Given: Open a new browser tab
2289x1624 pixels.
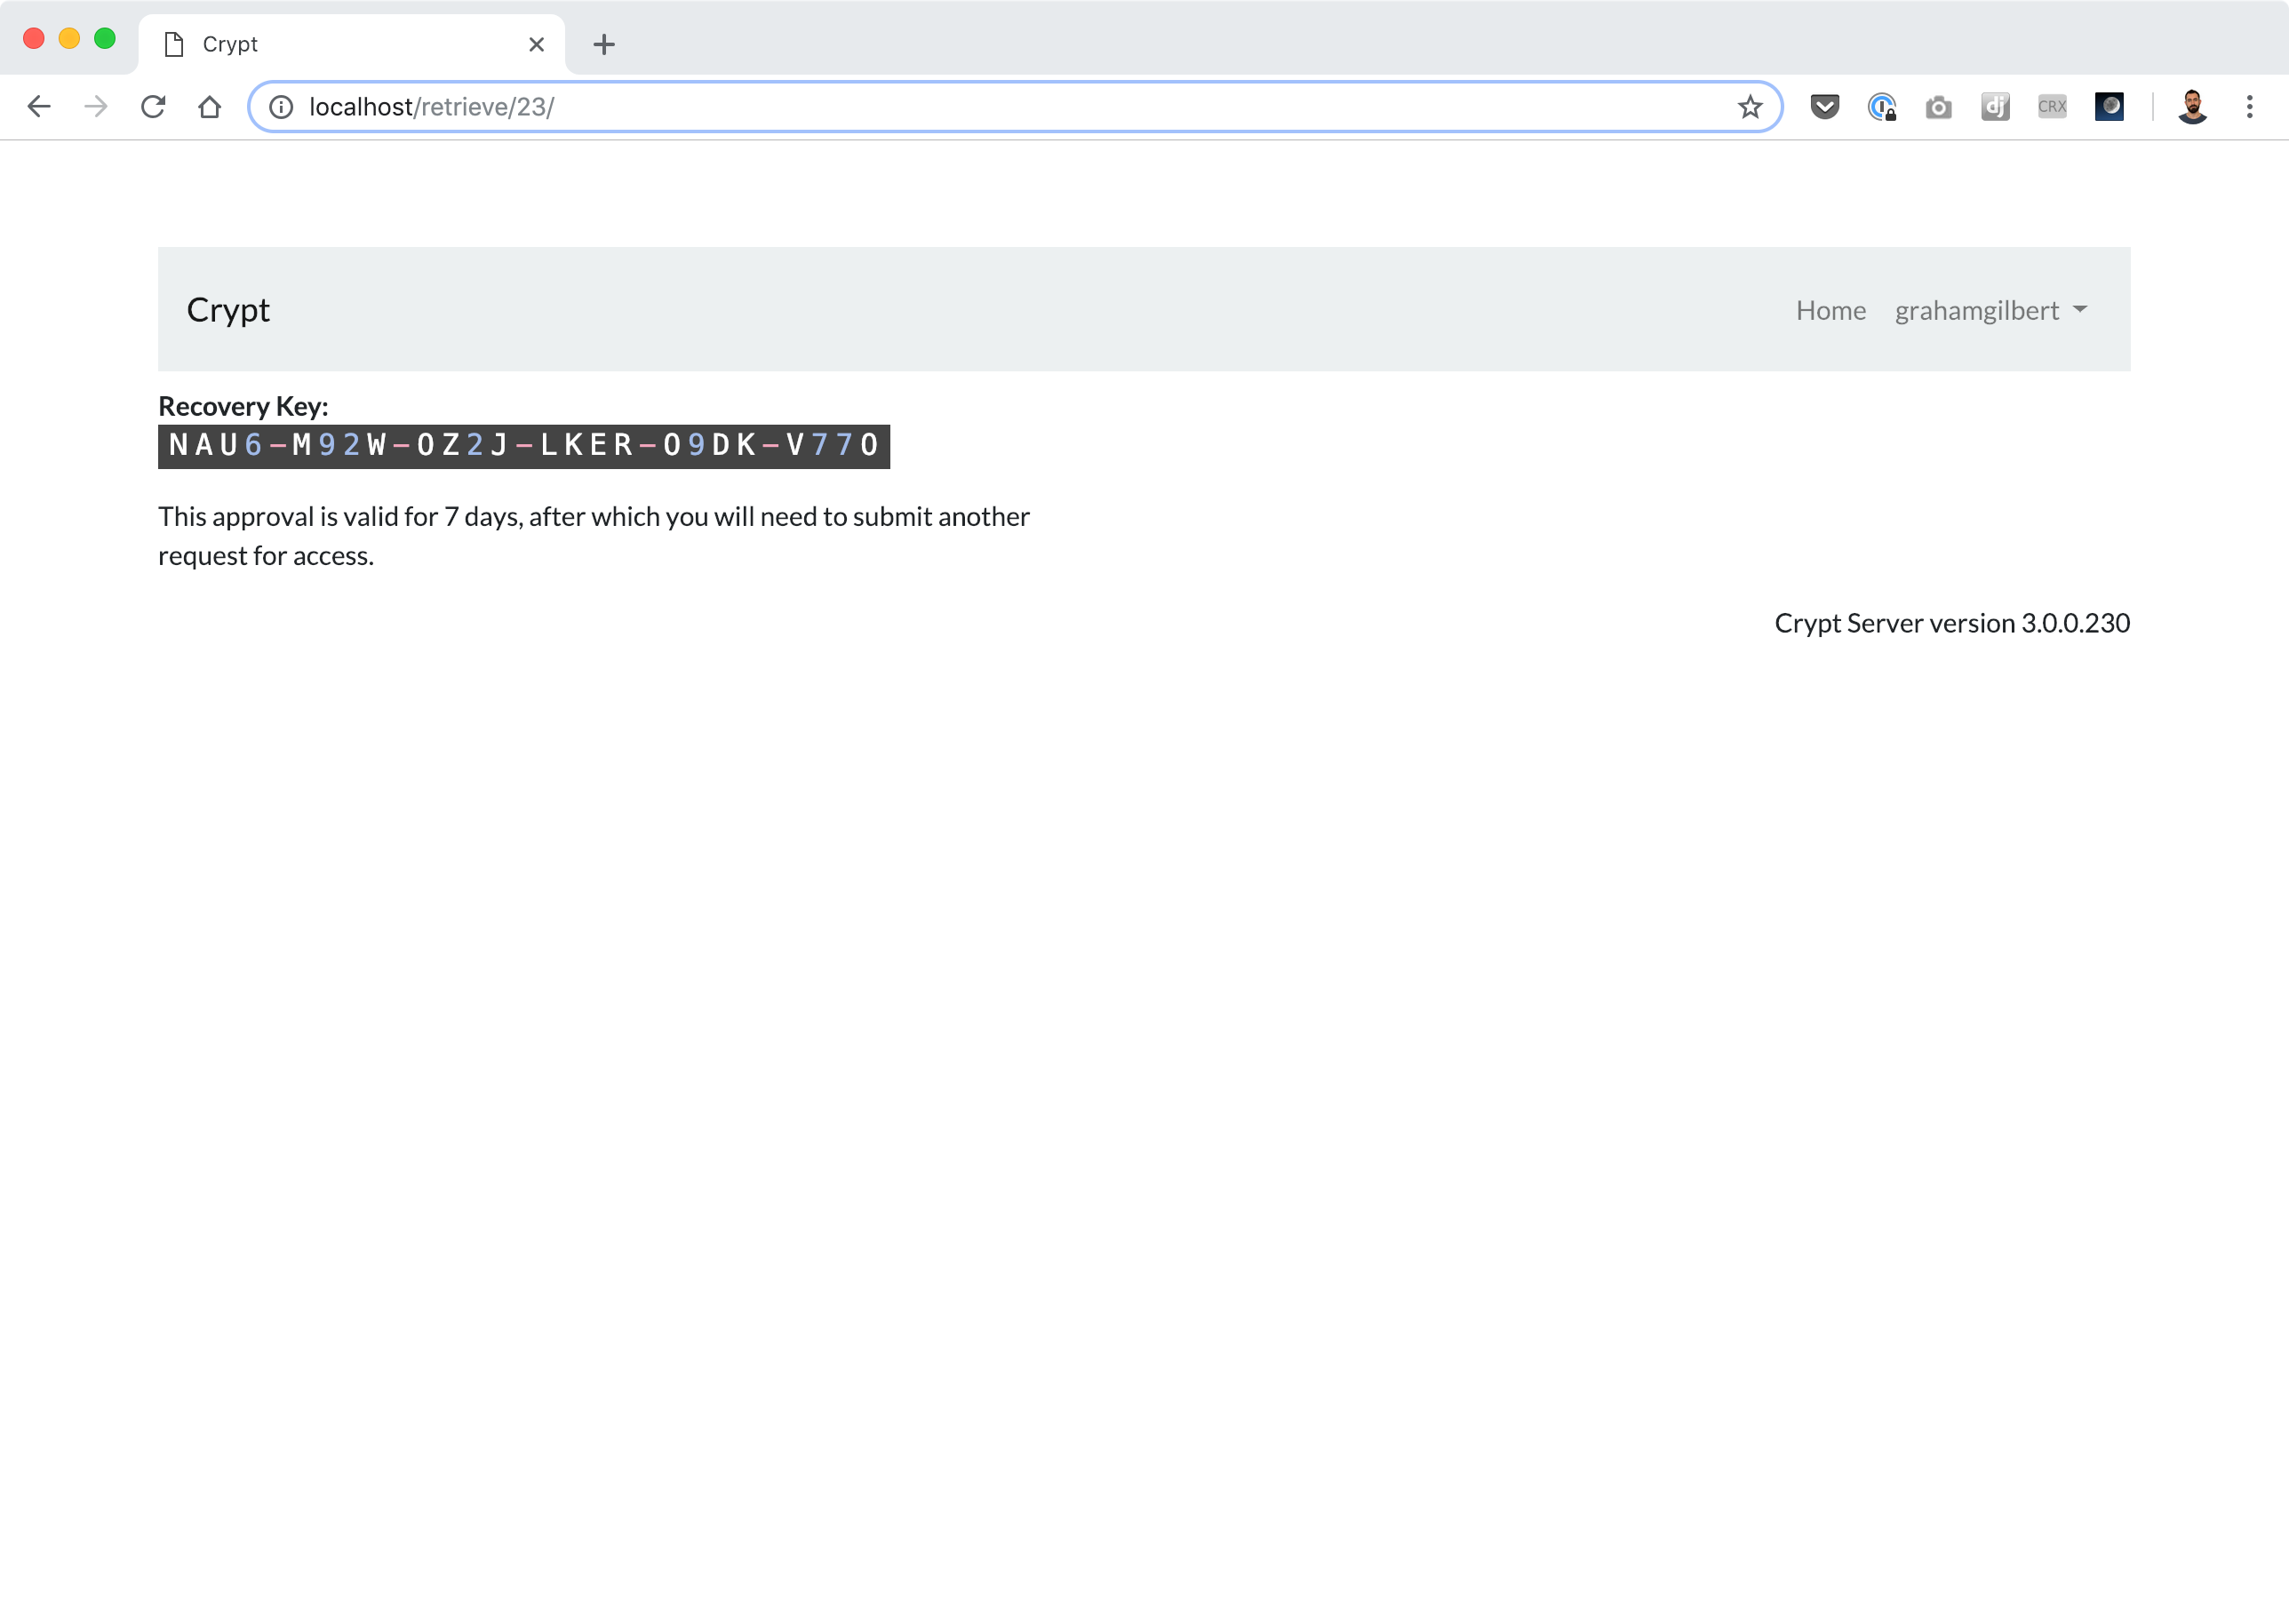Looking at the screenshot, I should [x=604, y=44].
